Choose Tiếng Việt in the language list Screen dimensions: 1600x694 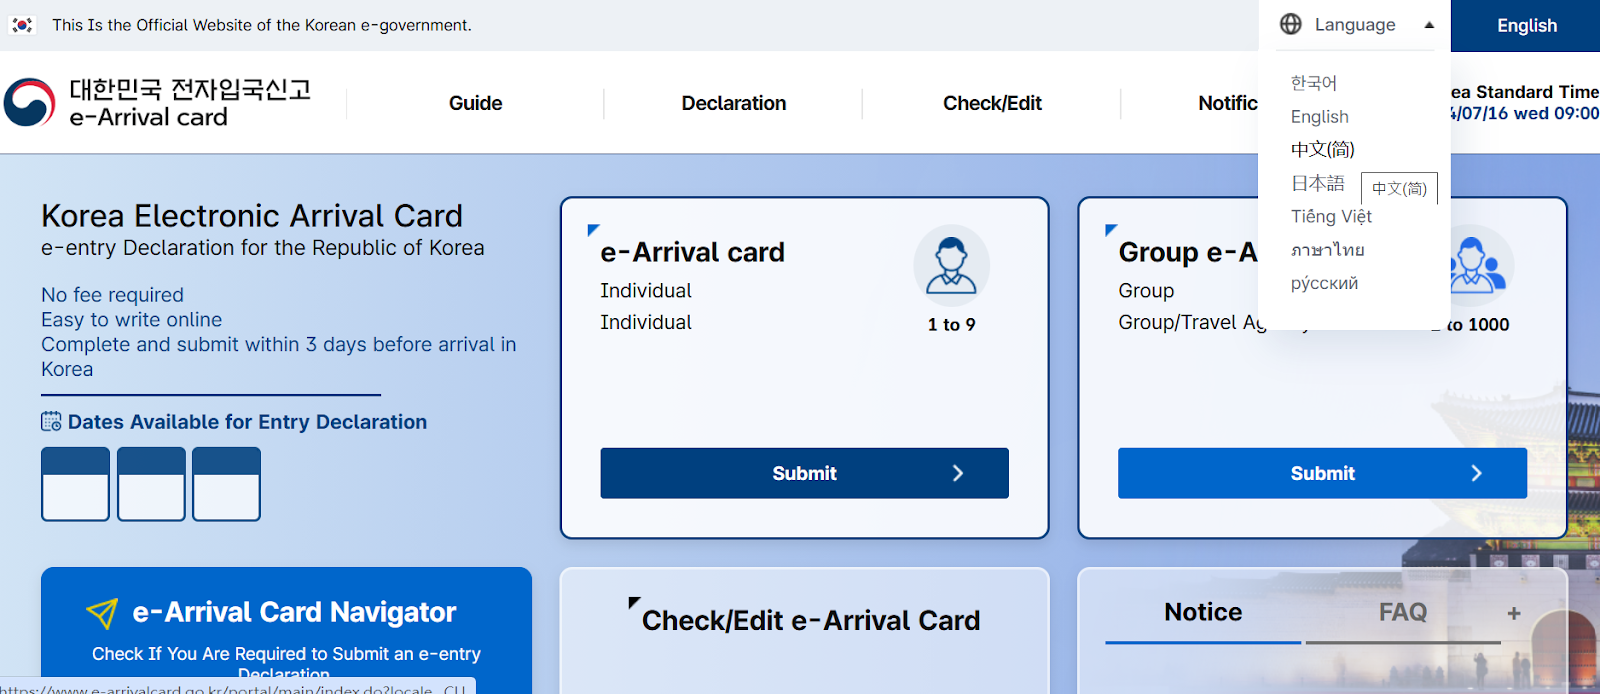(x=1331, y=217)
